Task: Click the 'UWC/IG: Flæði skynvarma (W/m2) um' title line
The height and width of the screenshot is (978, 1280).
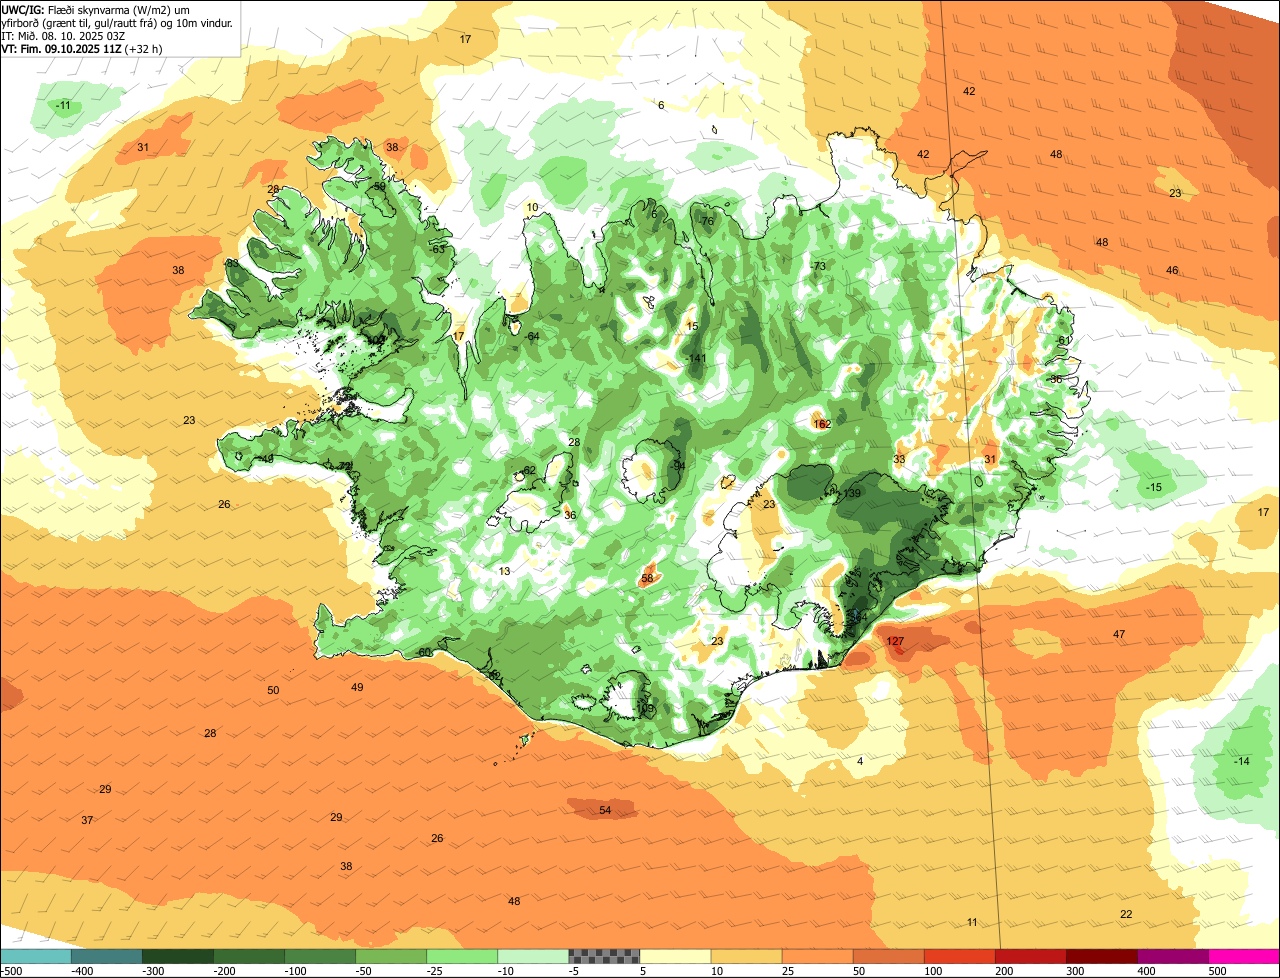Action: coord(96,9)
